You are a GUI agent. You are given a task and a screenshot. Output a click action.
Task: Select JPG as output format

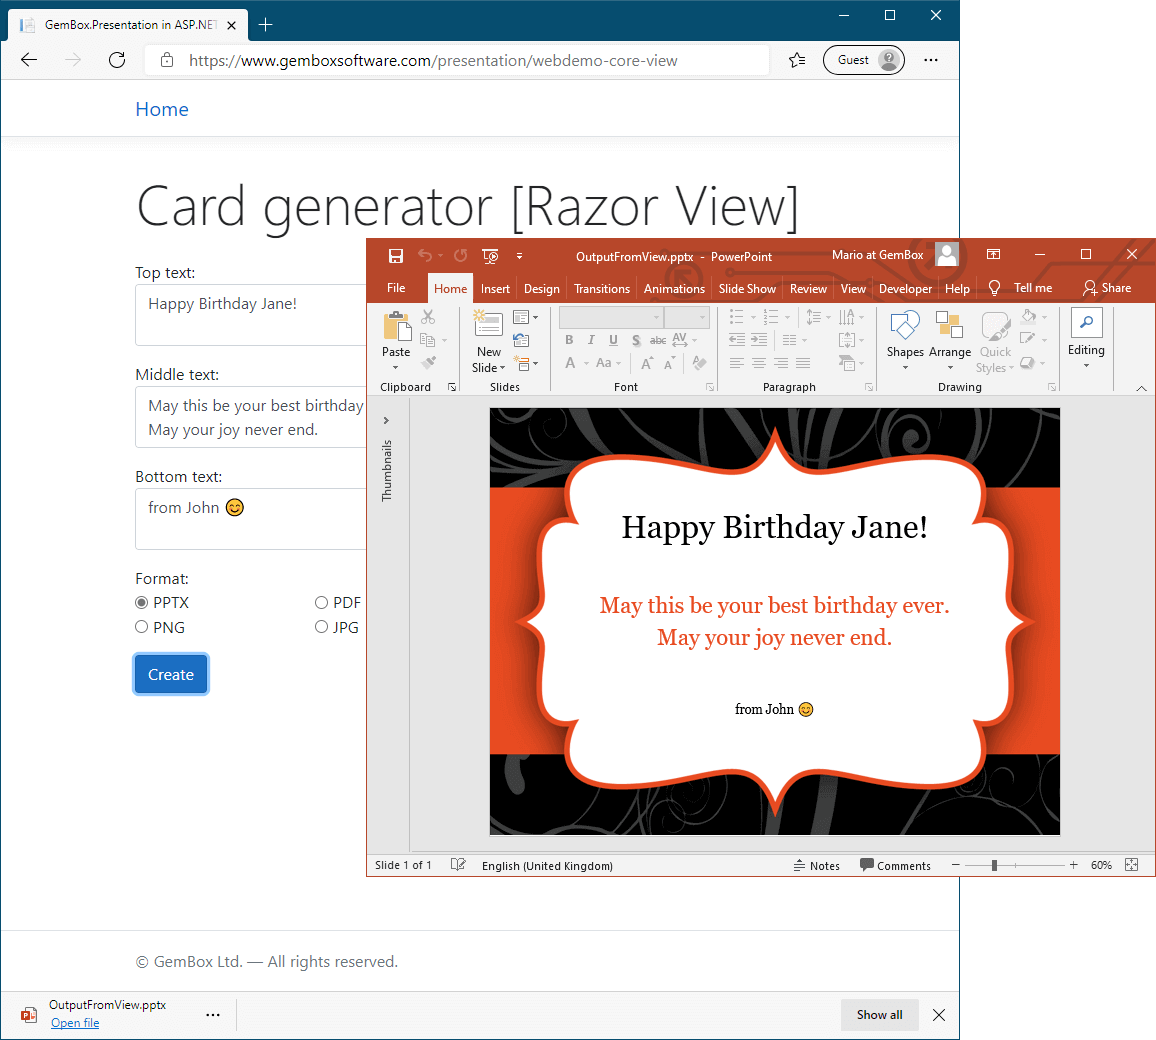coord(322,627)
